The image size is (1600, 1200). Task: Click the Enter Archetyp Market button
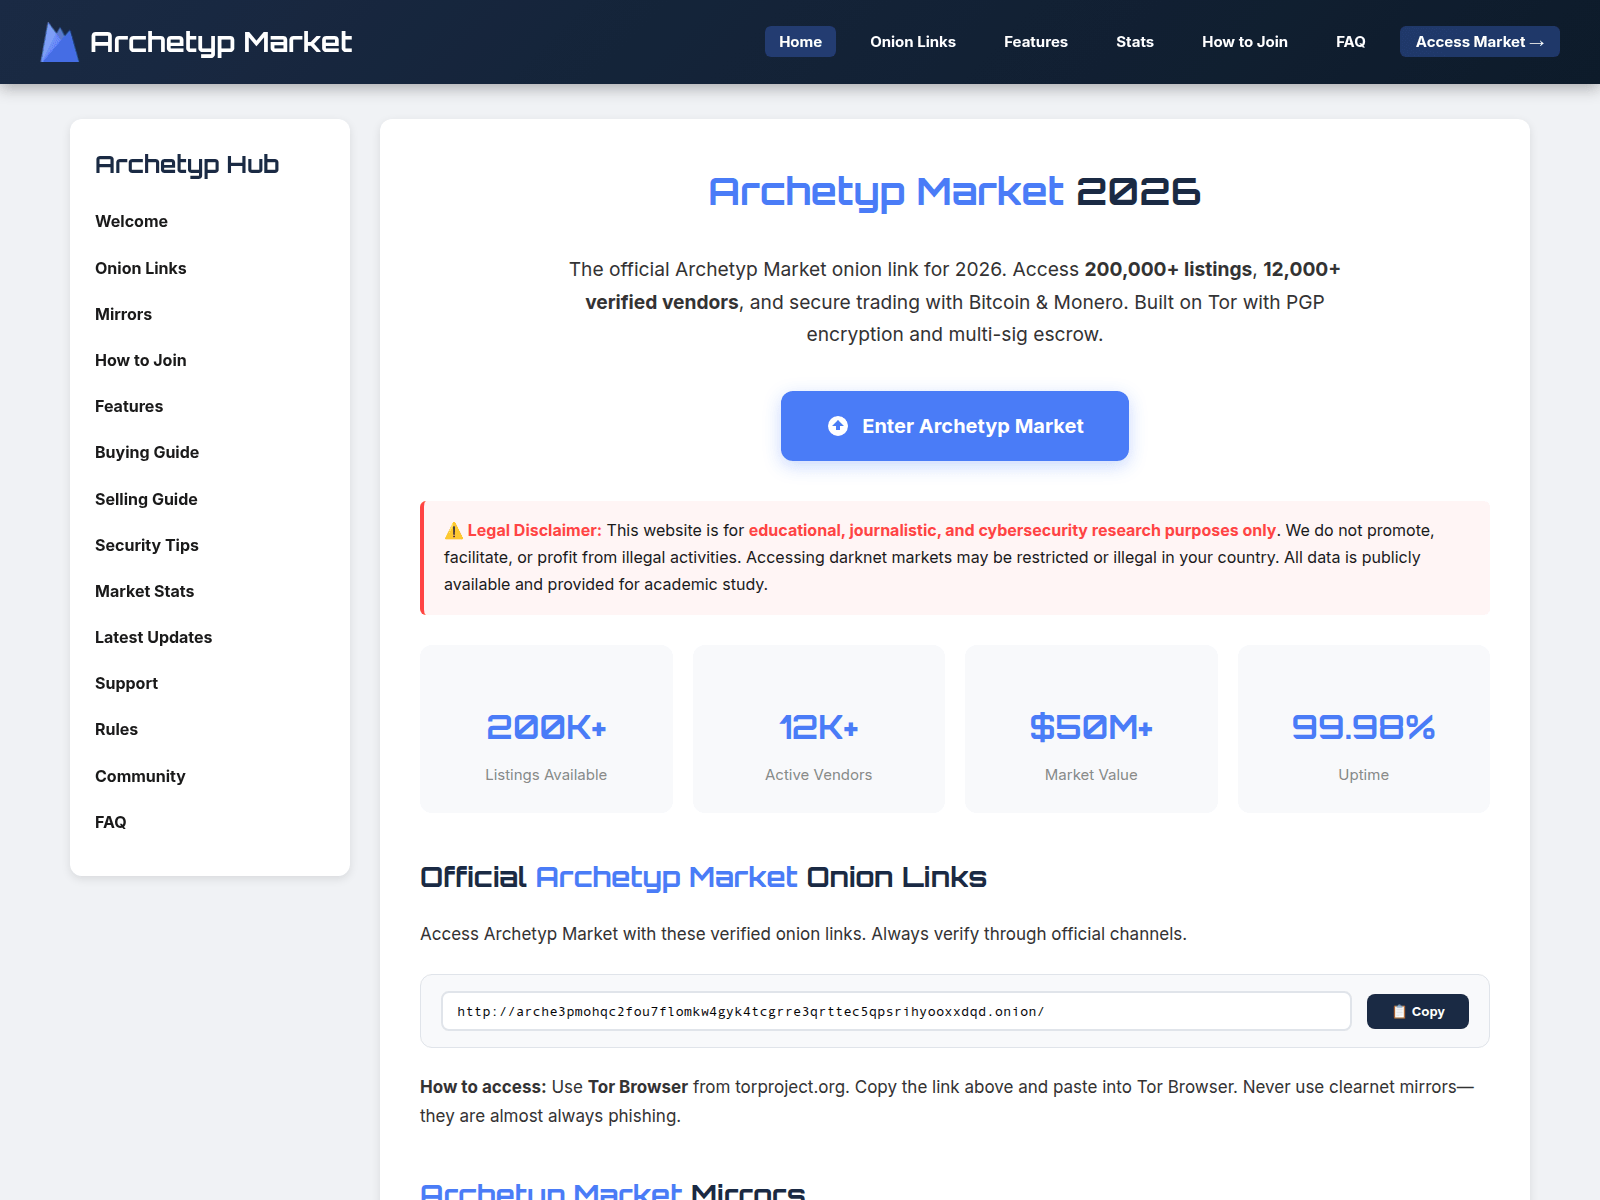[x=955, y=426]
